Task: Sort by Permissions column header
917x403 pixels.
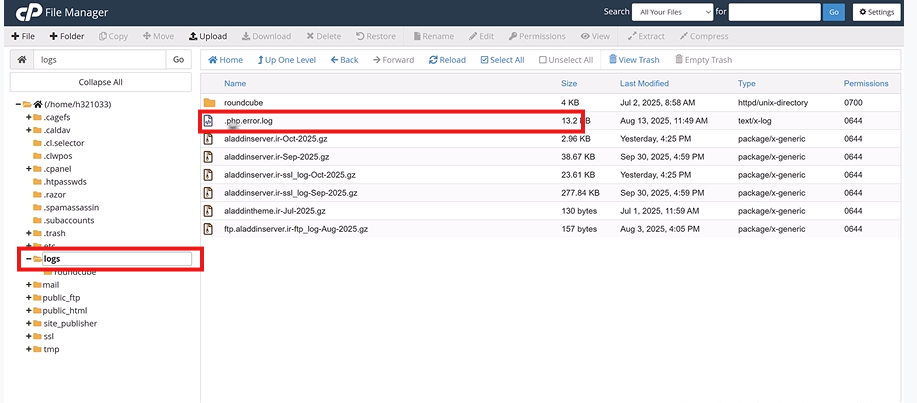Action: point(866,84)
